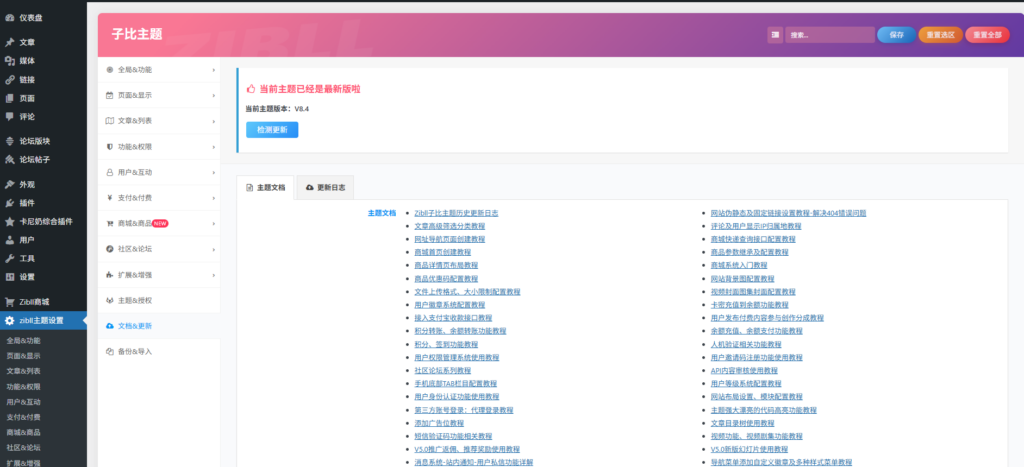Click the shield icon beside 功能&权限
The image size is (1024, 467).
[x=109, y=147]
